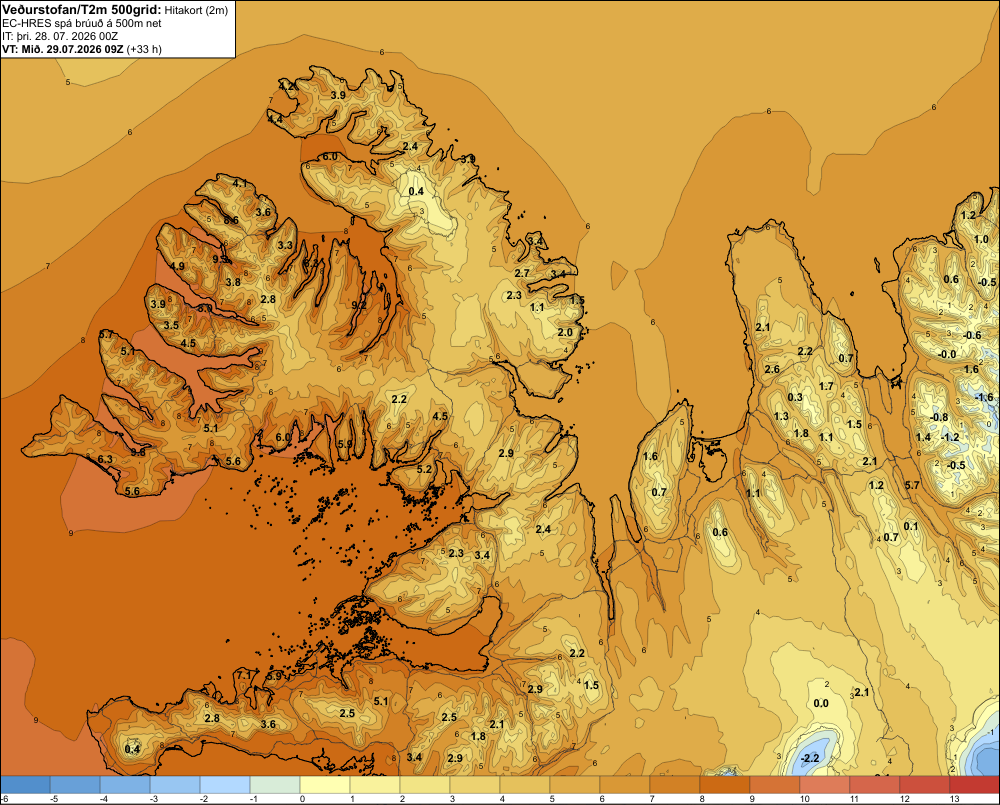
Task: Click the 6.3 temperature label on western peninsula
Action: [105, 459]
